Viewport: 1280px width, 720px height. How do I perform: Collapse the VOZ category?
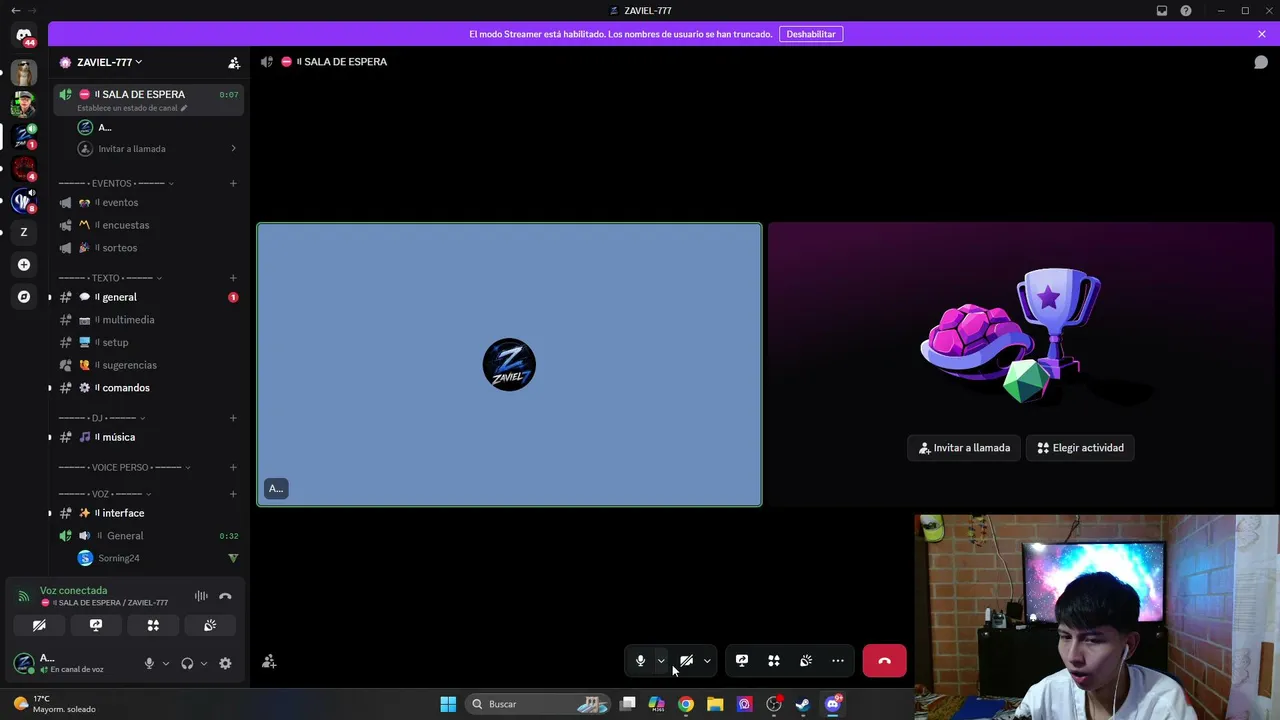click(105, 494)
